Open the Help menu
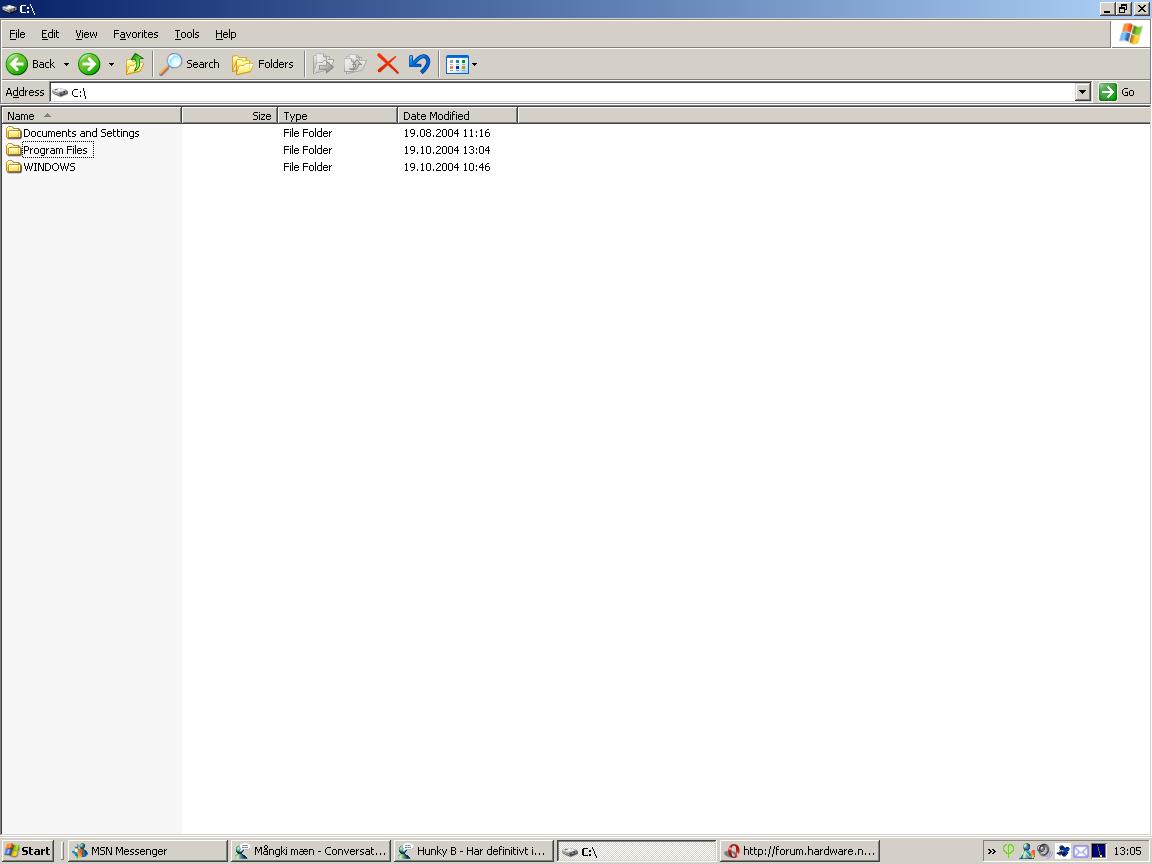 coord(226,34)
